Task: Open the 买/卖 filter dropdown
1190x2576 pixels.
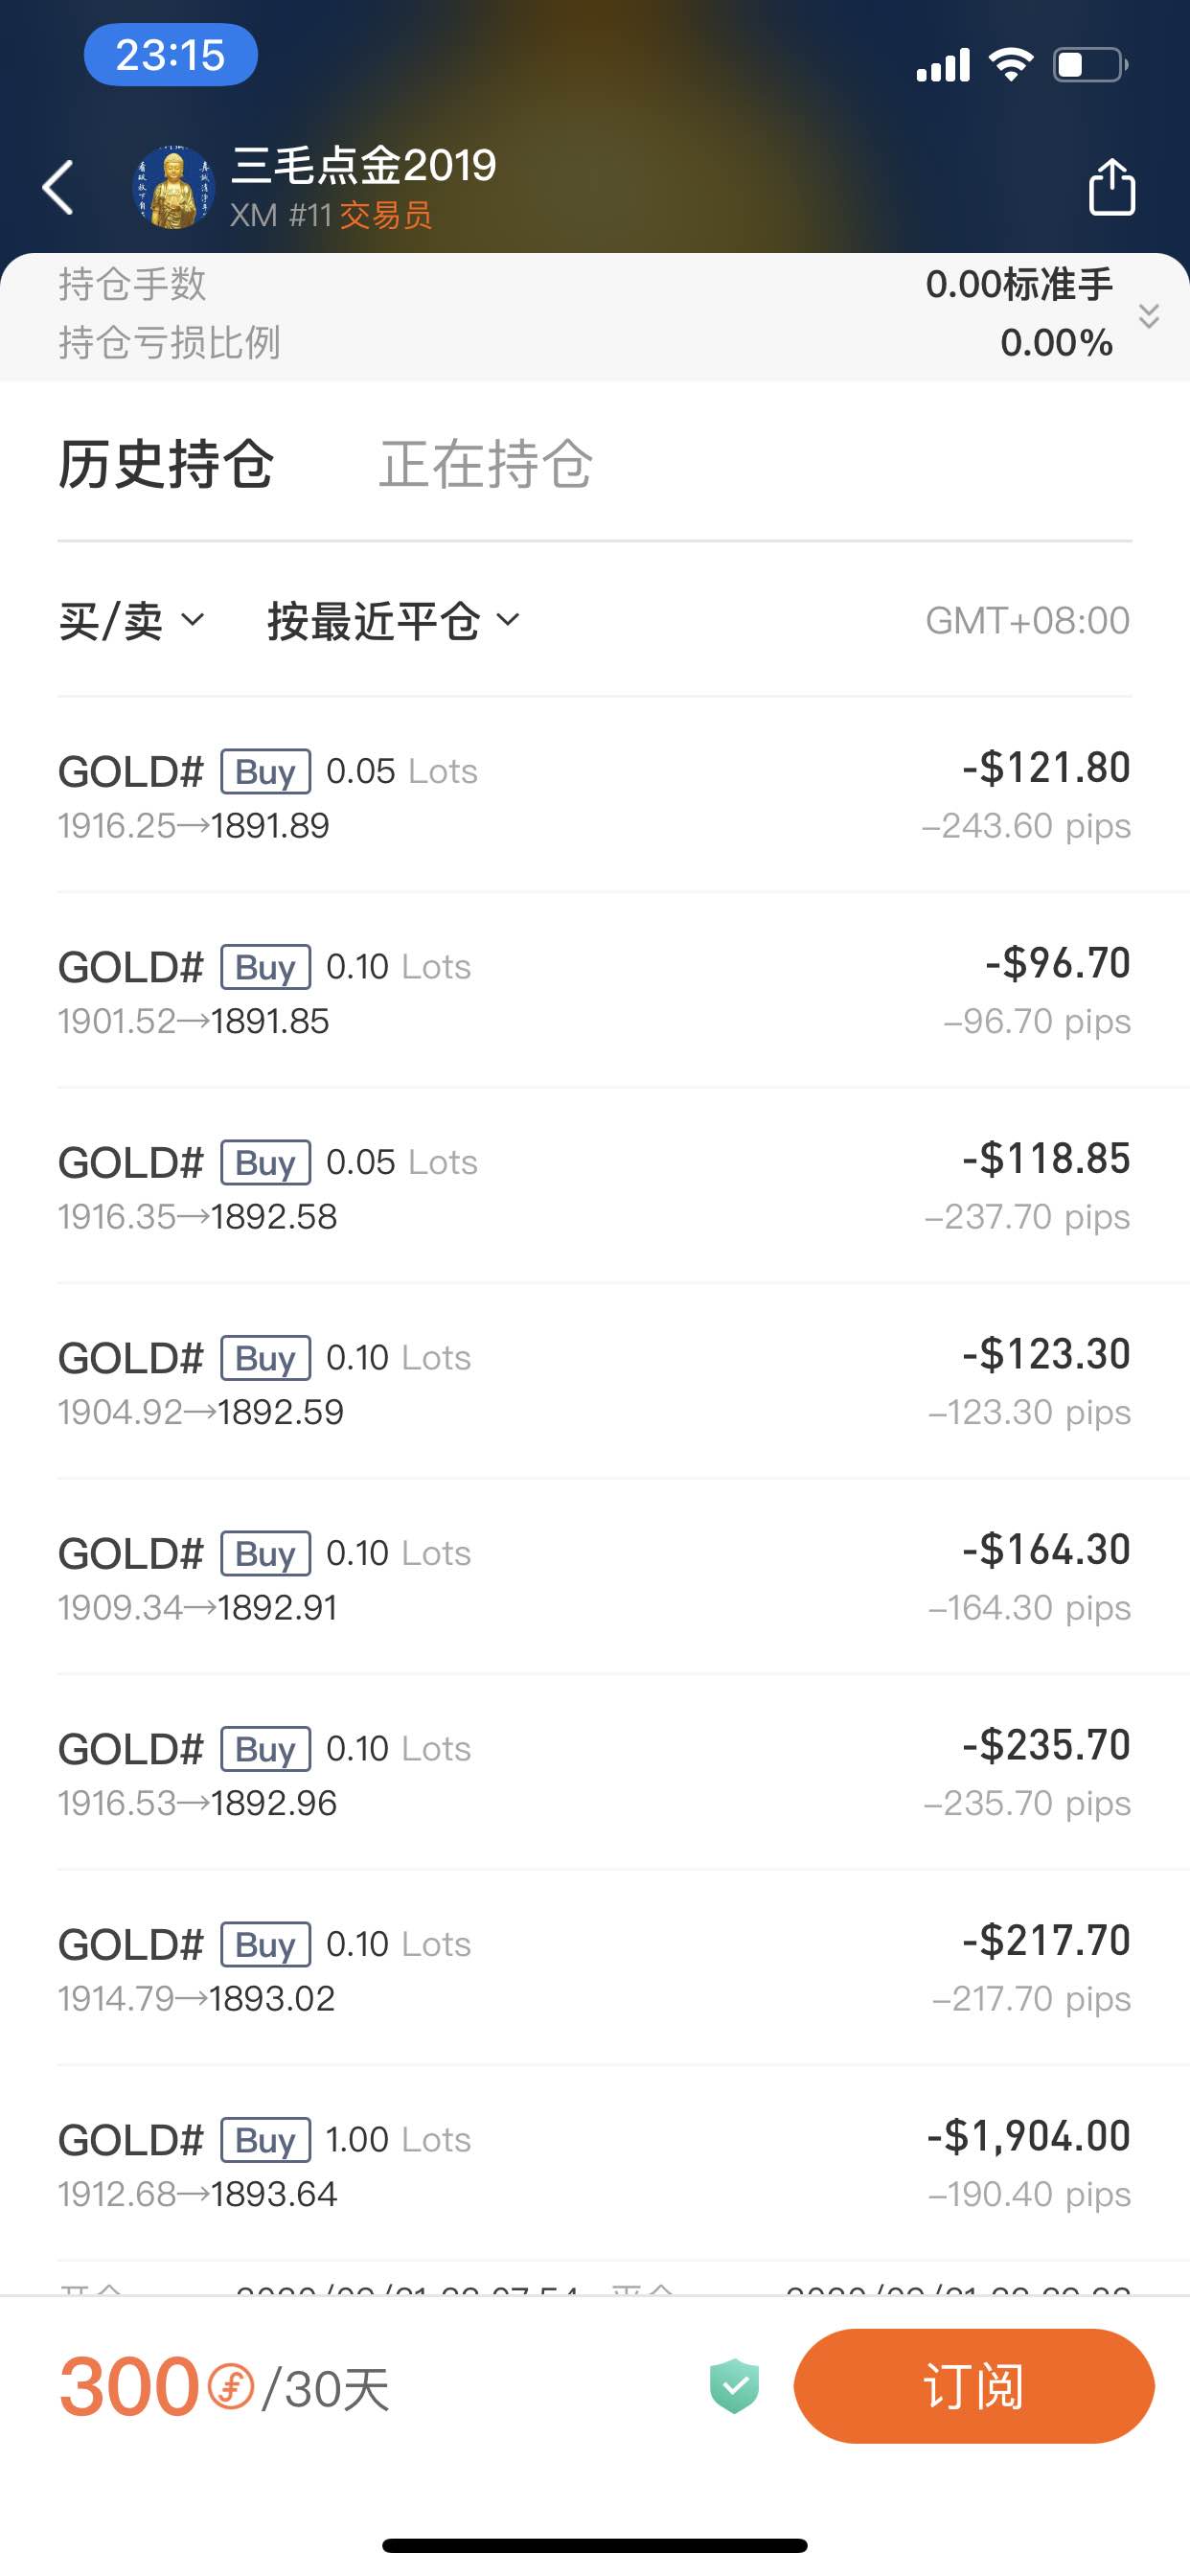Action: (x=132, y=621)
